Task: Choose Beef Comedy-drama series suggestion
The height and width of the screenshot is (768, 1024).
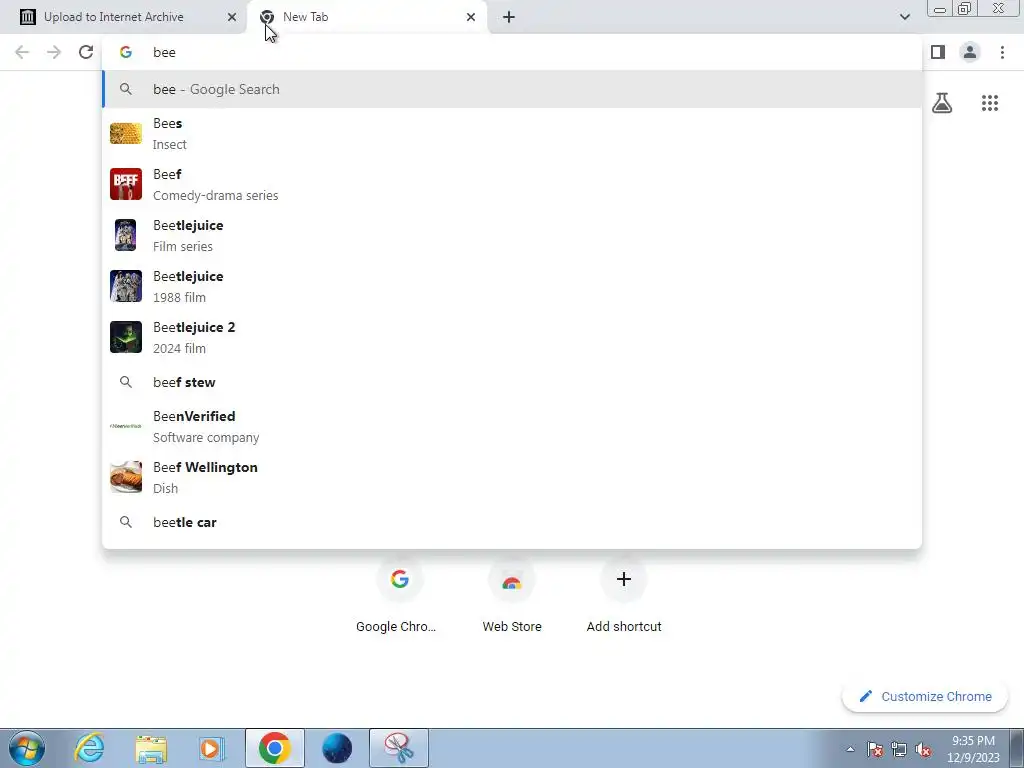Action: pos(512,185)
